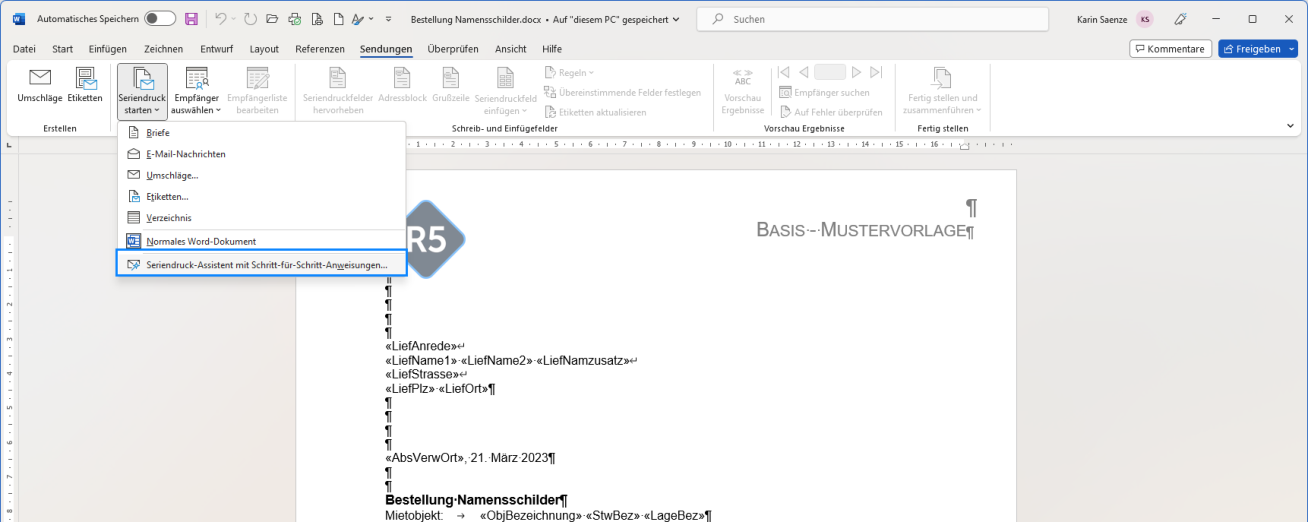Image resolution: width=1308 pixels, height=522 pixels.
Task: Click the pen coming-soon icon in title bar
Action: click(x=1180, y=19)
